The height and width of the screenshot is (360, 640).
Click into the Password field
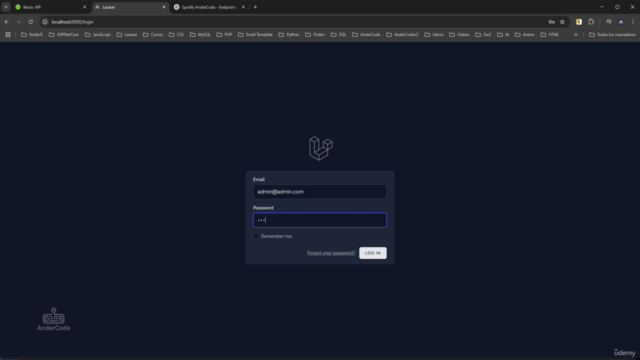(x=320, y=220)
